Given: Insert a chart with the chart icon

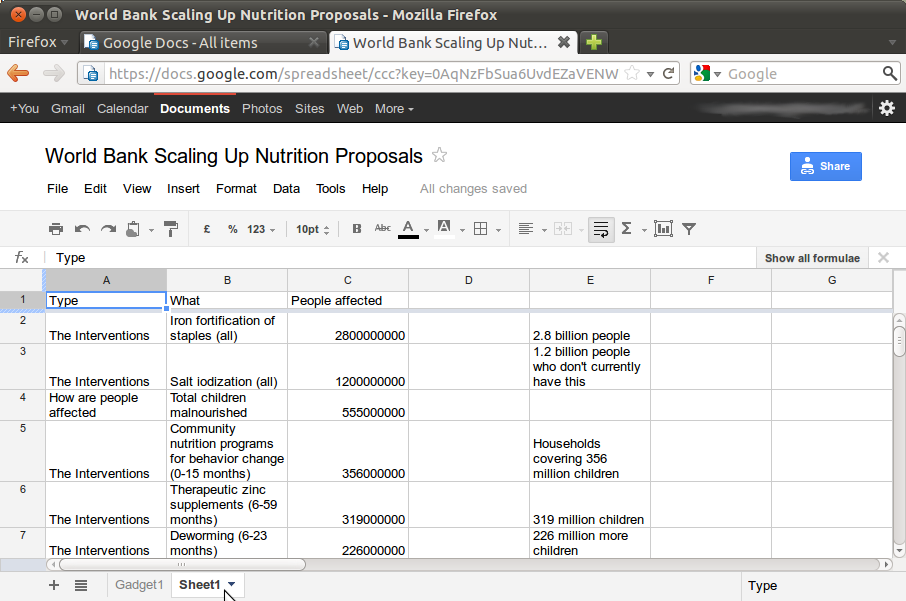Looking at the screenshot, I should tap(663, 229).
